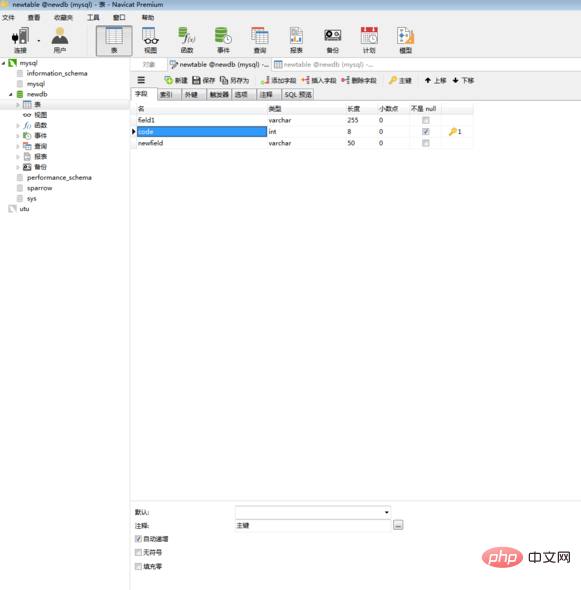This screenshot has width=581, height=590.
Task: Enable the unsigned (无符号) checkbox
Action: (x=138, y=552)
